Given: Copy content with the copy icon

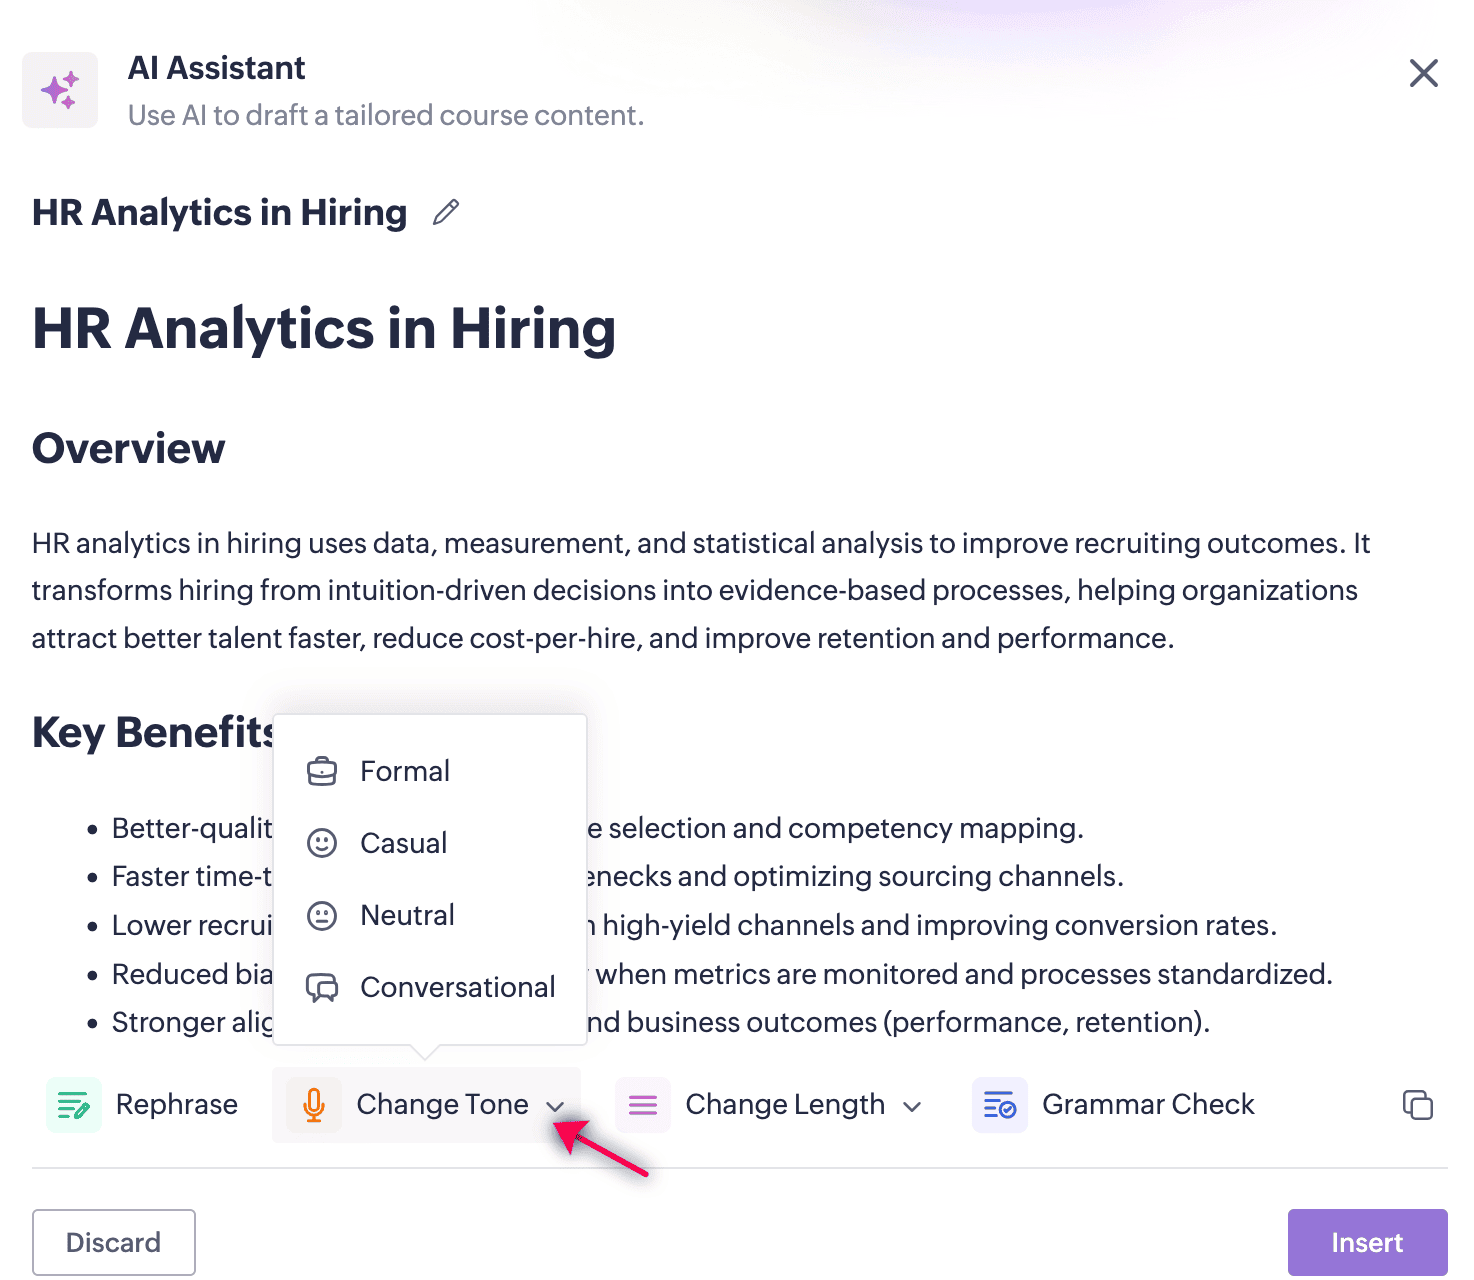Looking at the screenshot, I should click(1418, 1105).
